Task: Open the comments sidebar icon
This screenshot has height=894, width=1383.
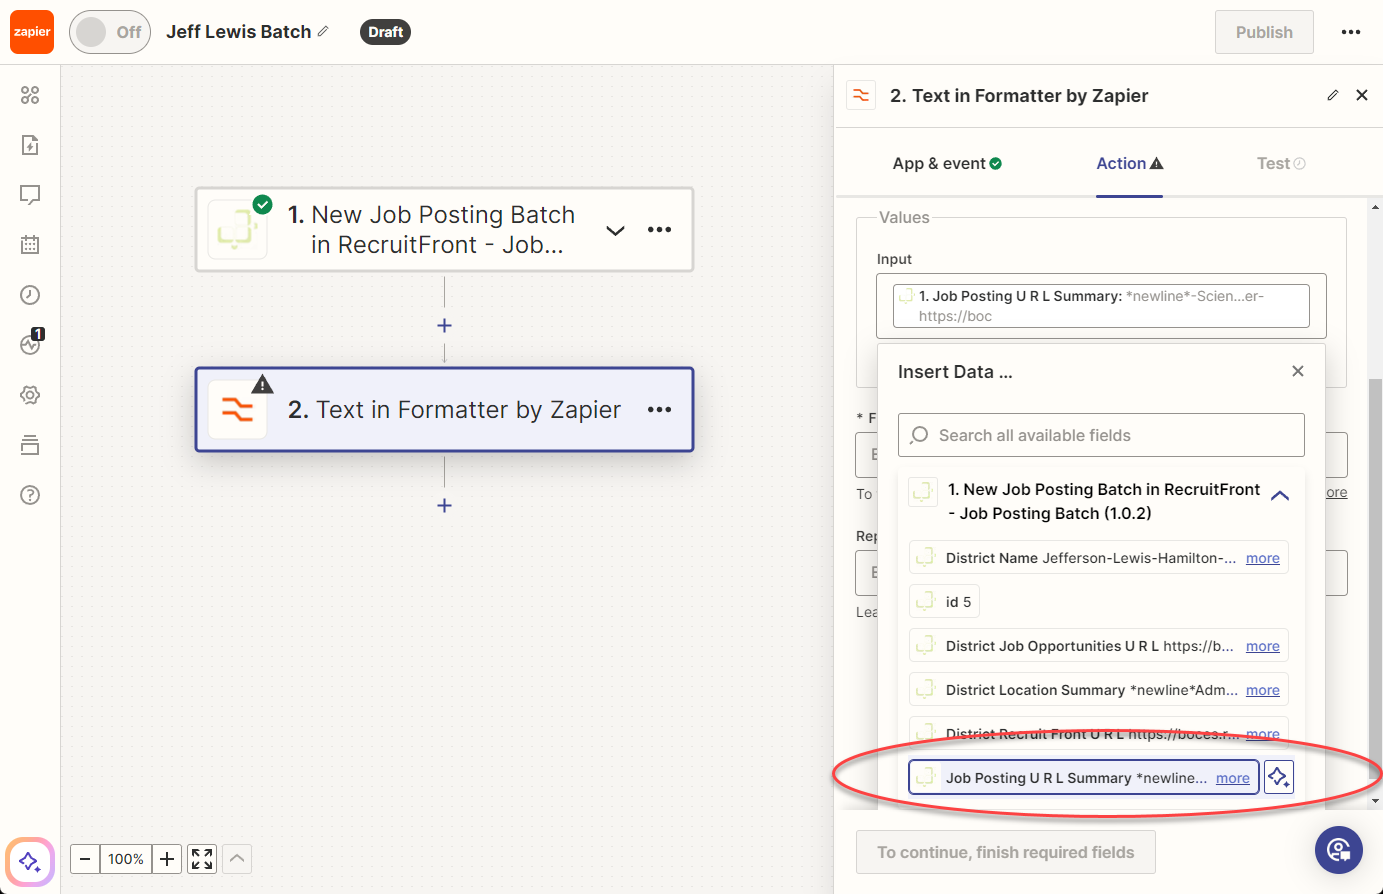Action: 30,195
